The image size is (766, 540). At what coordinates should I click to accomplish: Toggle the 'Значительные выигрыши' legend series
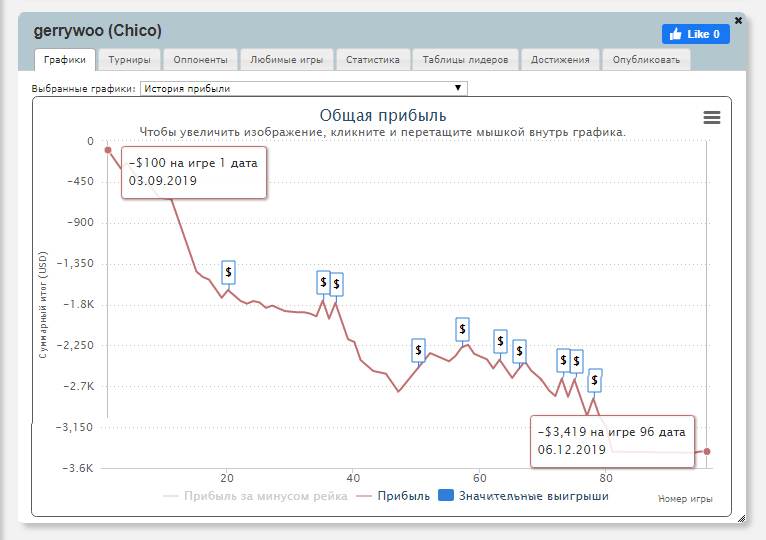pyautogui.click(x=522, y=496)
